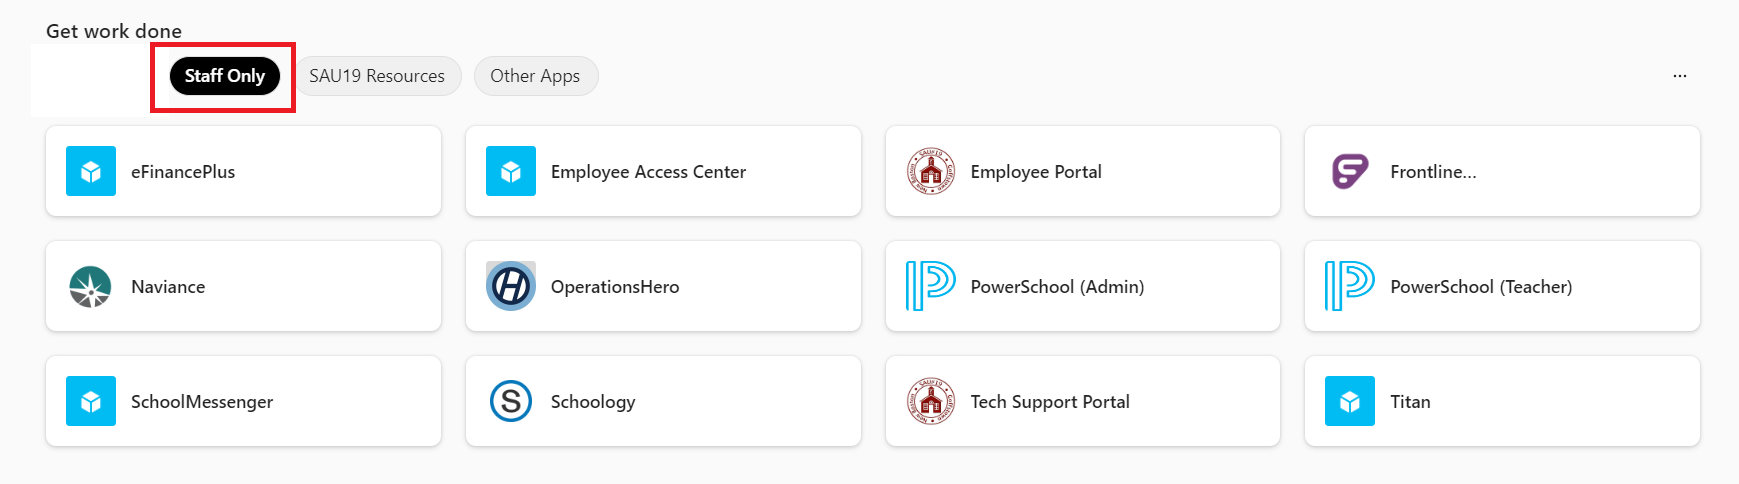Open the three-dot more options menu
The height and width of the screenshot is (484, 1739).
click(x=1680, y=76)
